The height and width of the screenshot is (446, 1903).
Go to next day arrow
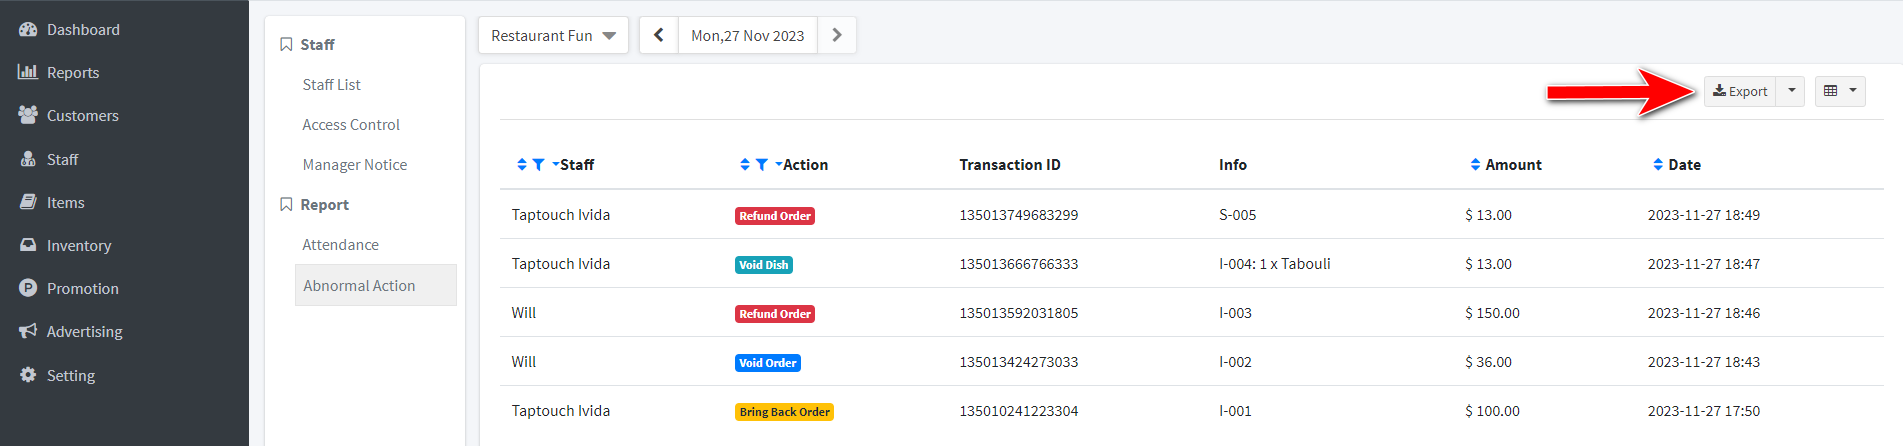837,35
